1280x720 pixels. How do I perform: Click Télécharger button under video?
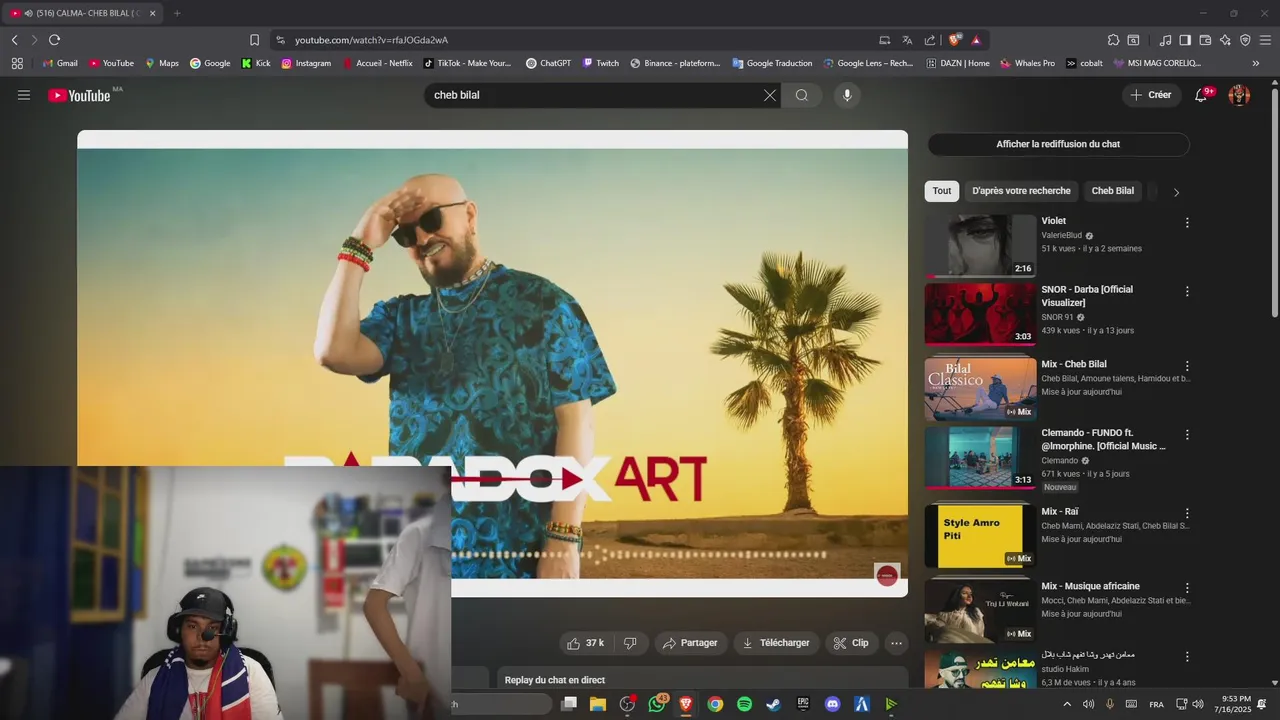tap(776, 643)
